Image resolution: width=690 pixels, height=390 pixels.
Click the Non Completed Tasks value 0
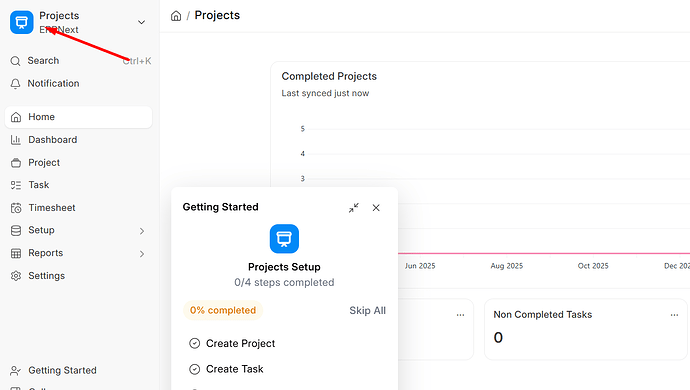[498, 338]
